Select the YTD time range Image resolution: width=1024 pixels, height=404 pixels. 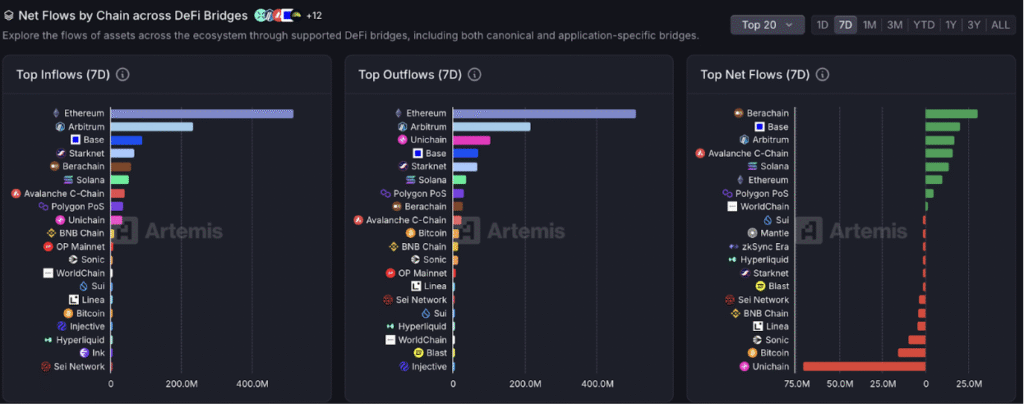pyautogui.click(x=923, y=25)
